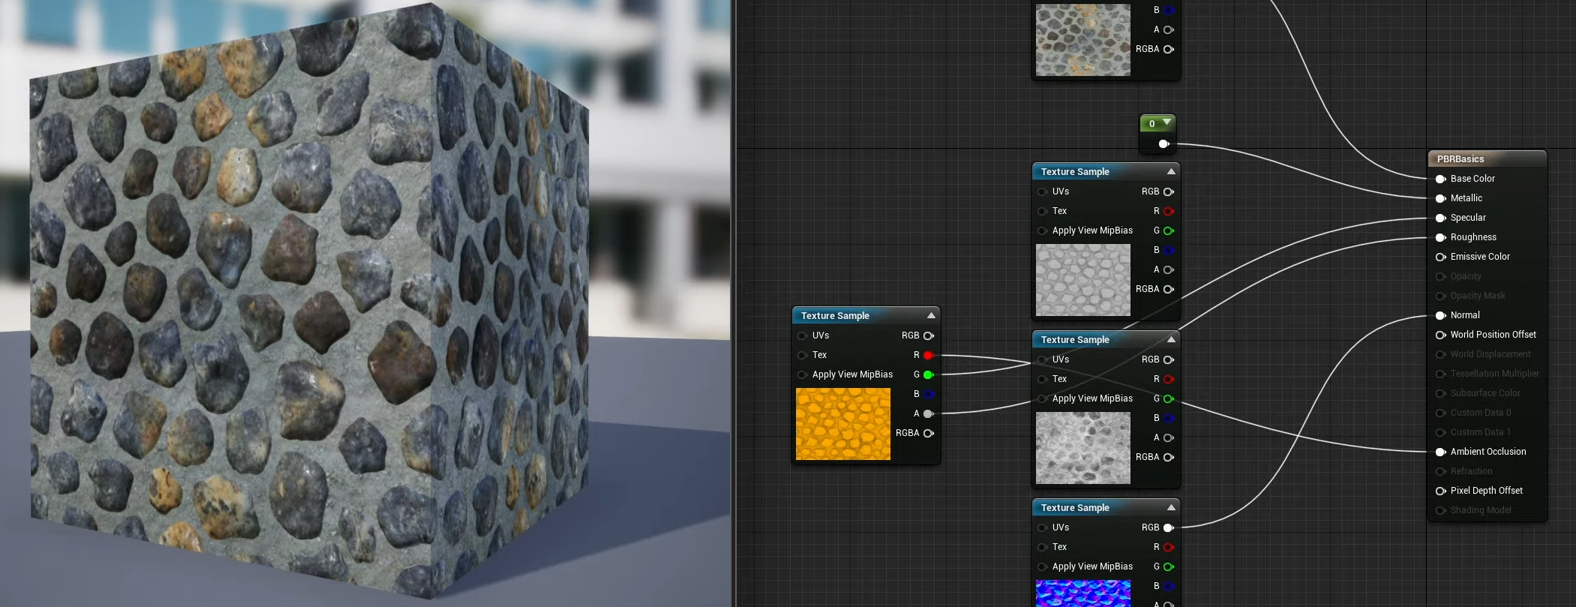Click the 'Pixel Depth Offset' label

pos(1487,491)
